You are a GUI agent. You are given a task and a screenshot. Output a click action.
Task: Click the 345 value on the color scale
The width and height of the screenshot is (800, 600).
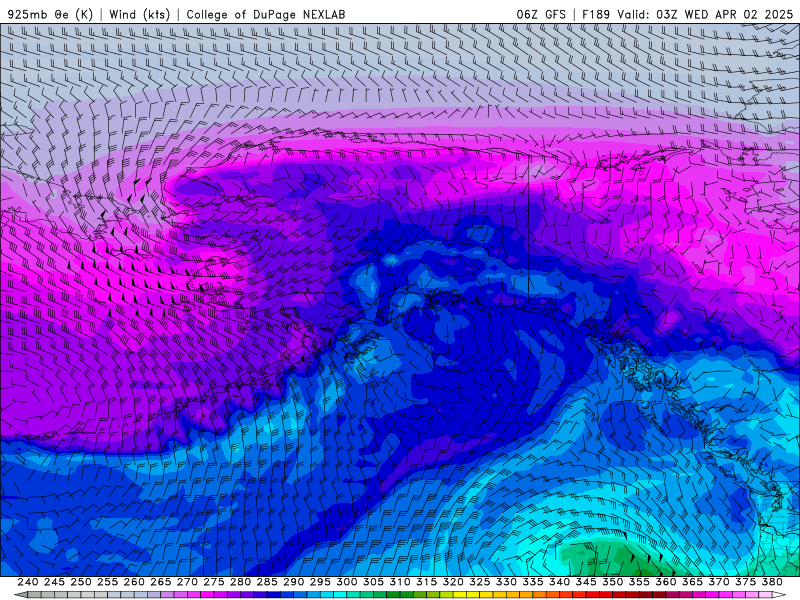pos(586,582)
